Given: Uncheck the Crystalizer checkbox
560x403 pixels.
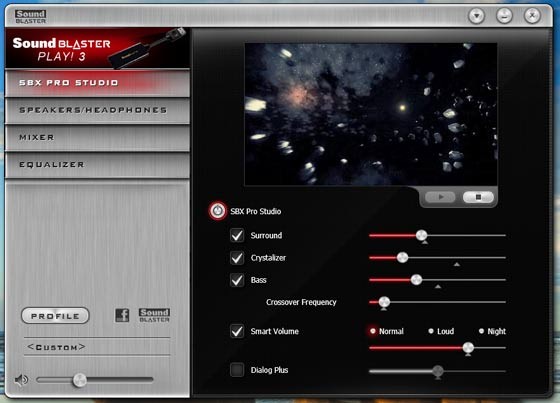Looking at the screenshot, I should pyautogui.click(x=237, y=258).
